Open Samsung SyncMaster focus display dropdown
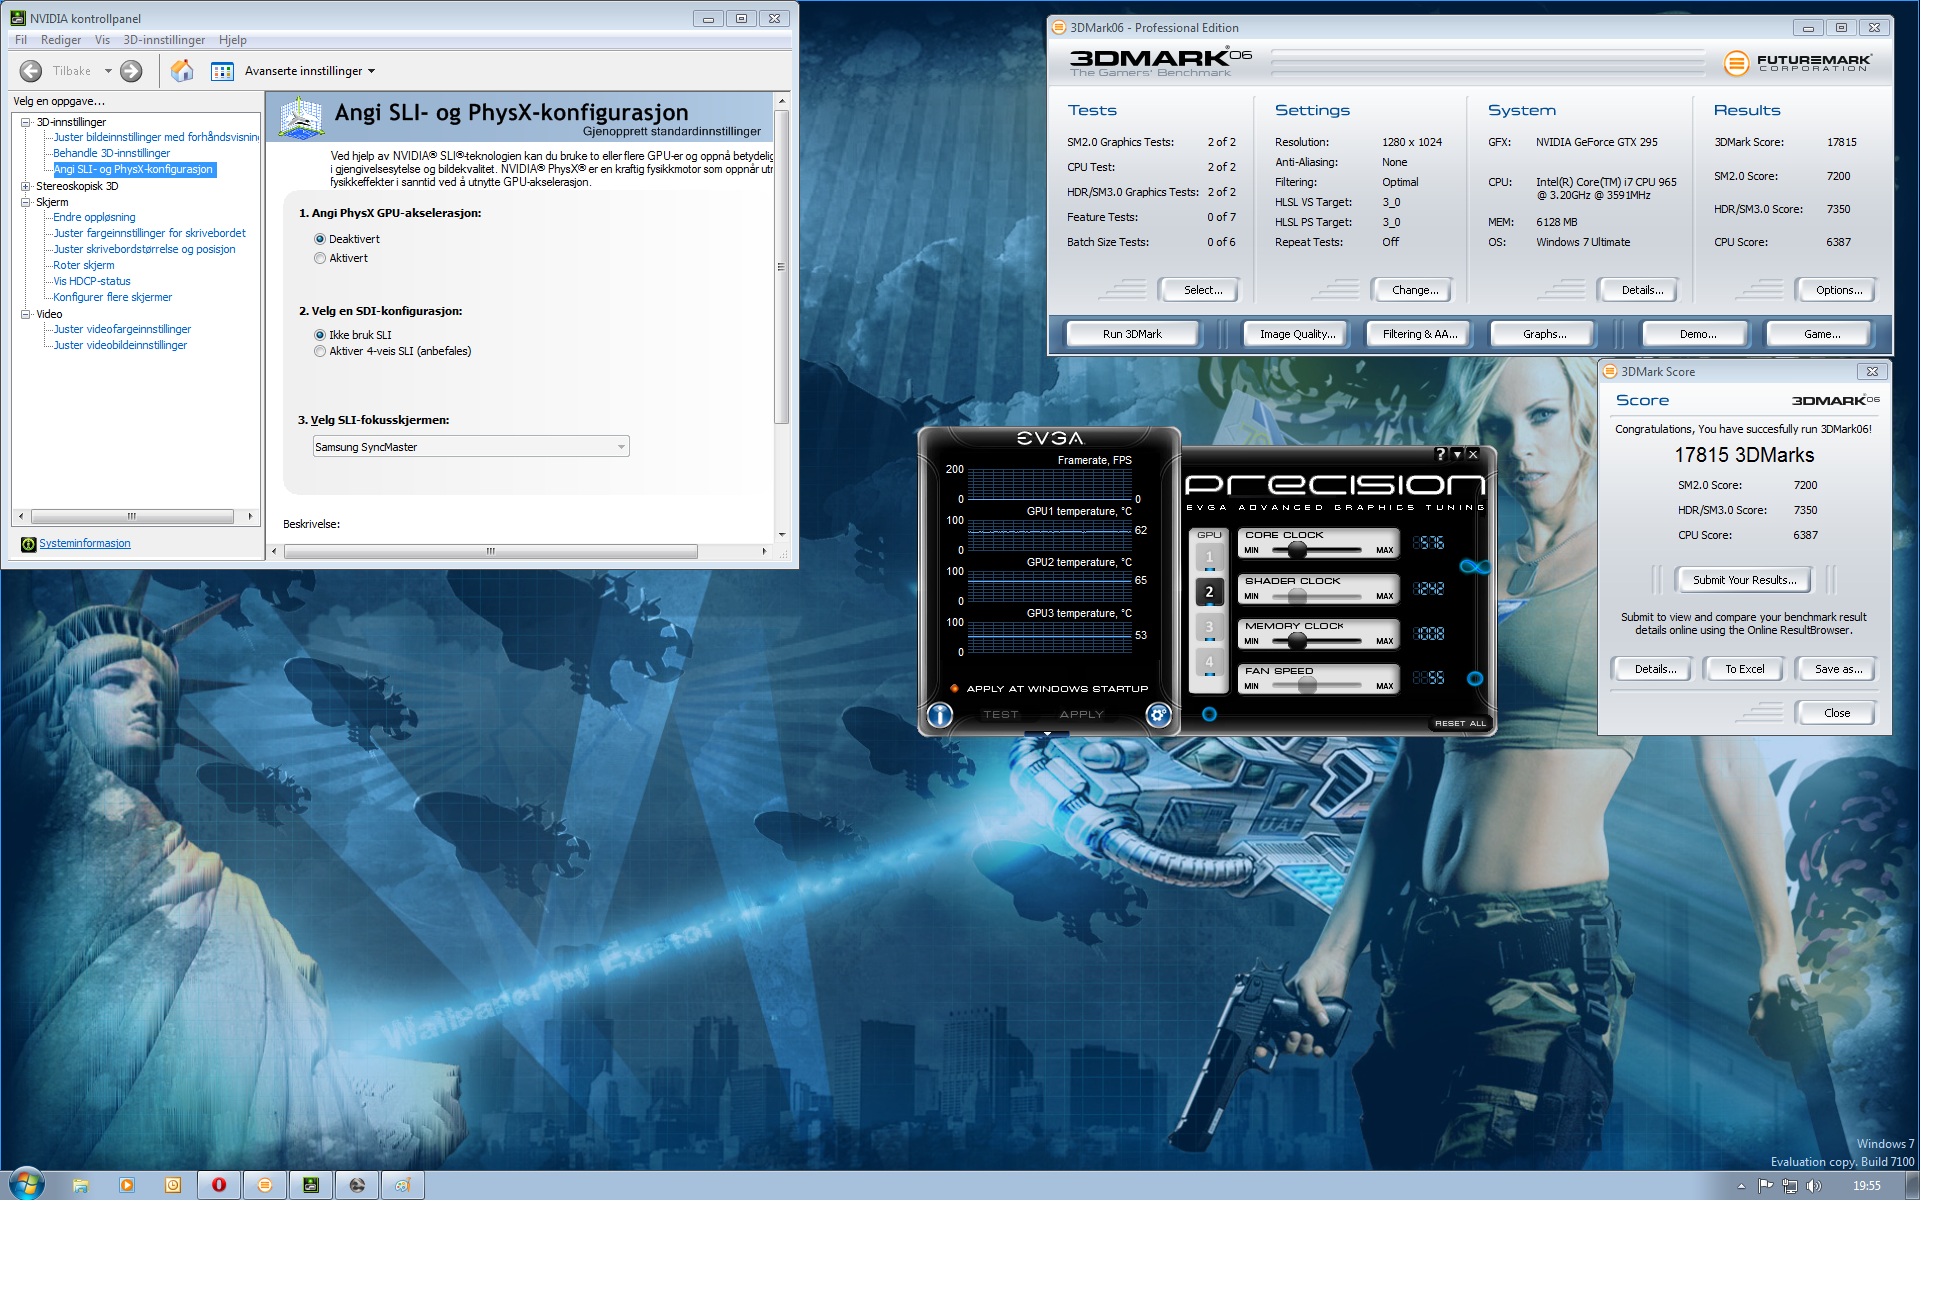The width and height of the screenshot is (1944, 1296). coord(471,447)
